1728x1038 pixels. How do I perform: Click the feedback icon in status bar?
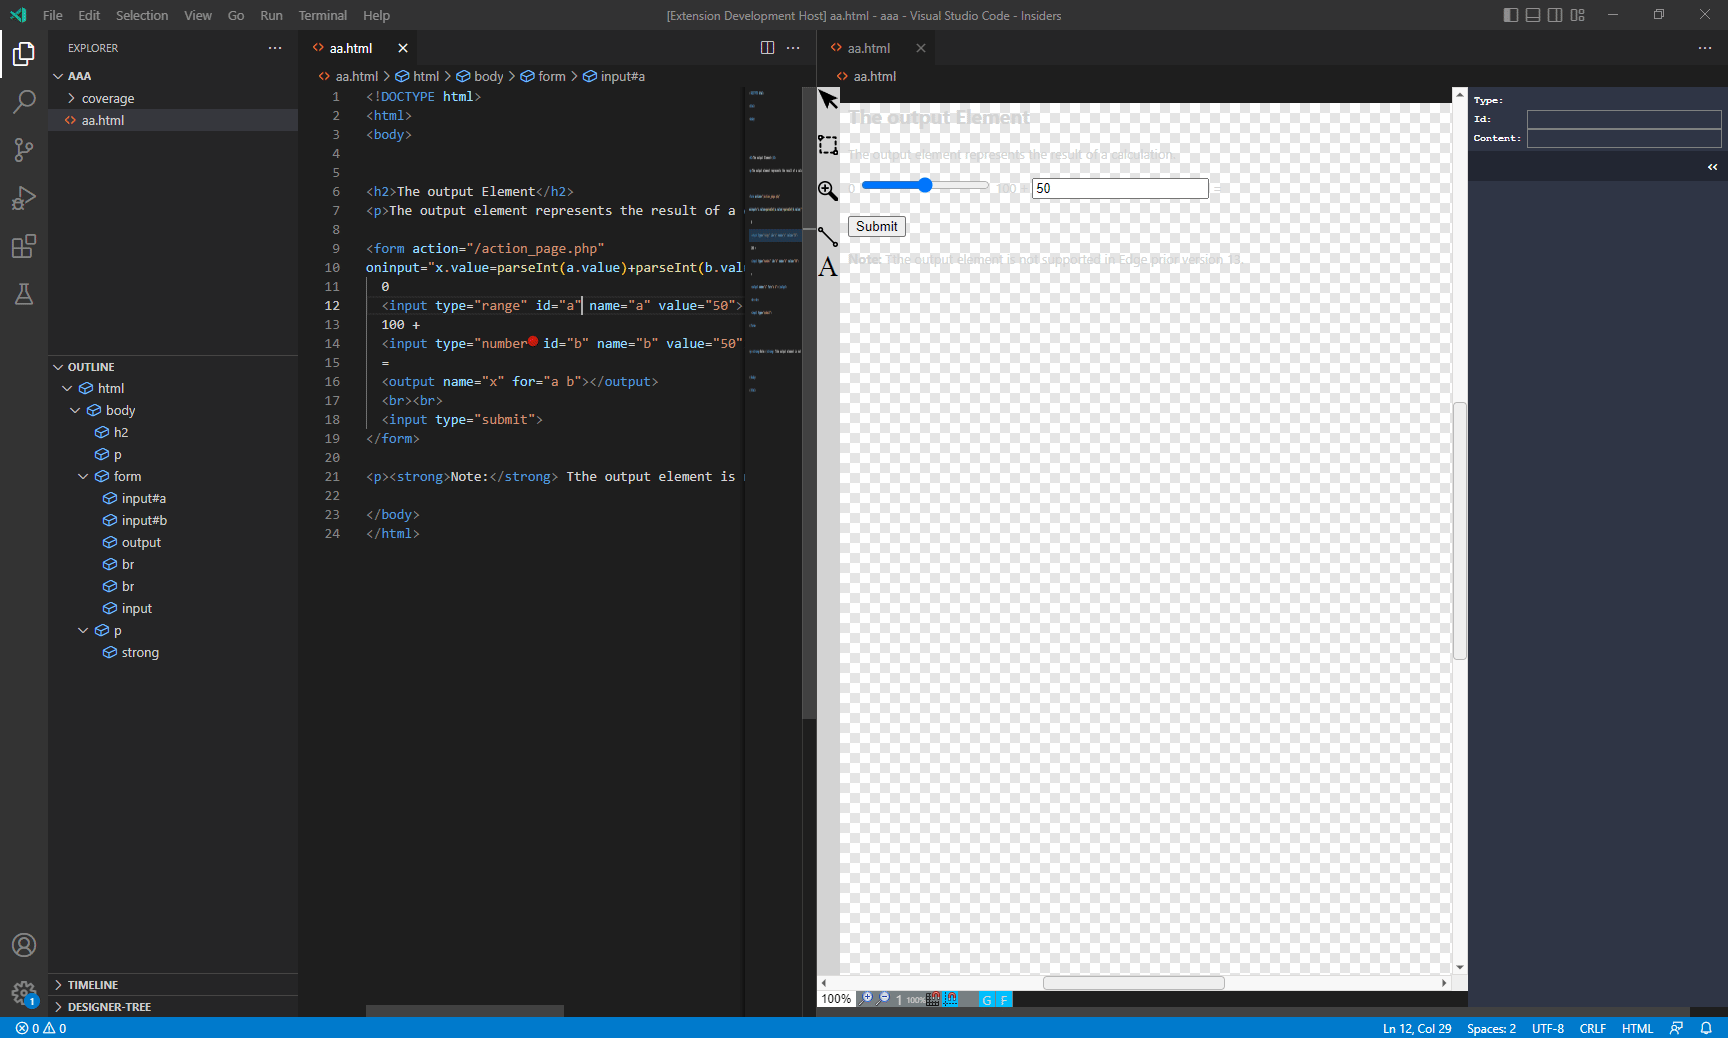1677,1028
